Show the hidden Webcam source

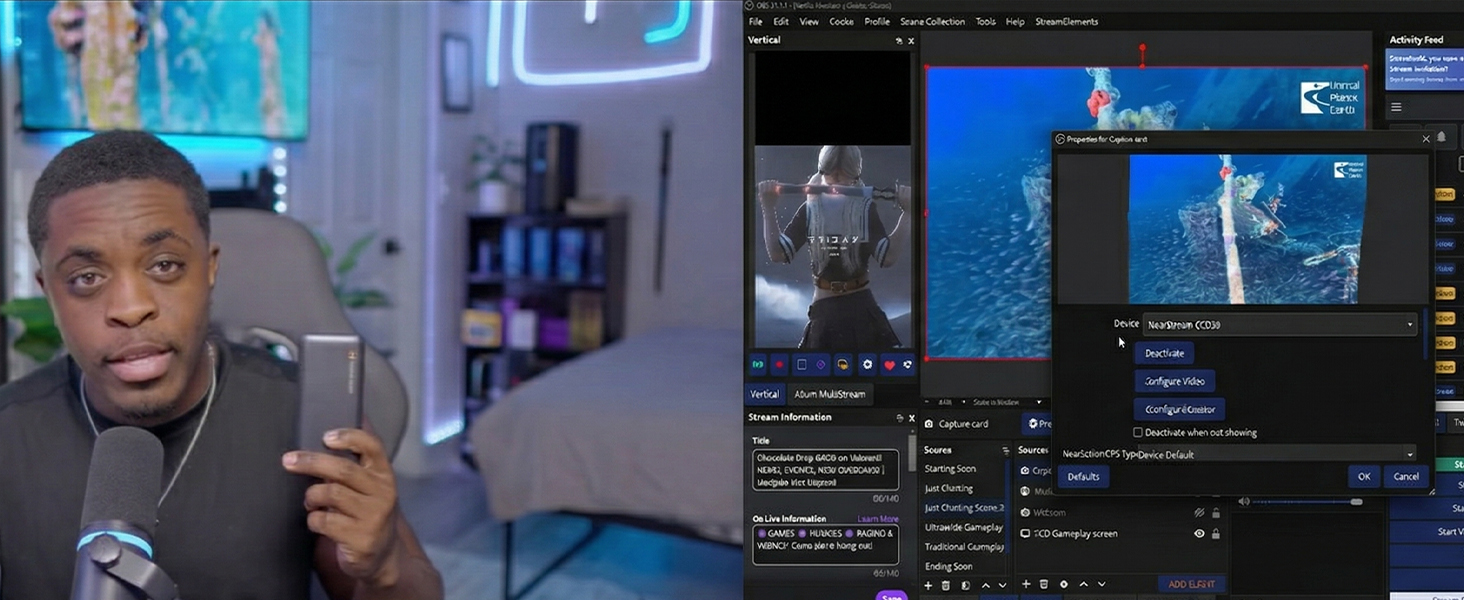tap(1199, 513)
